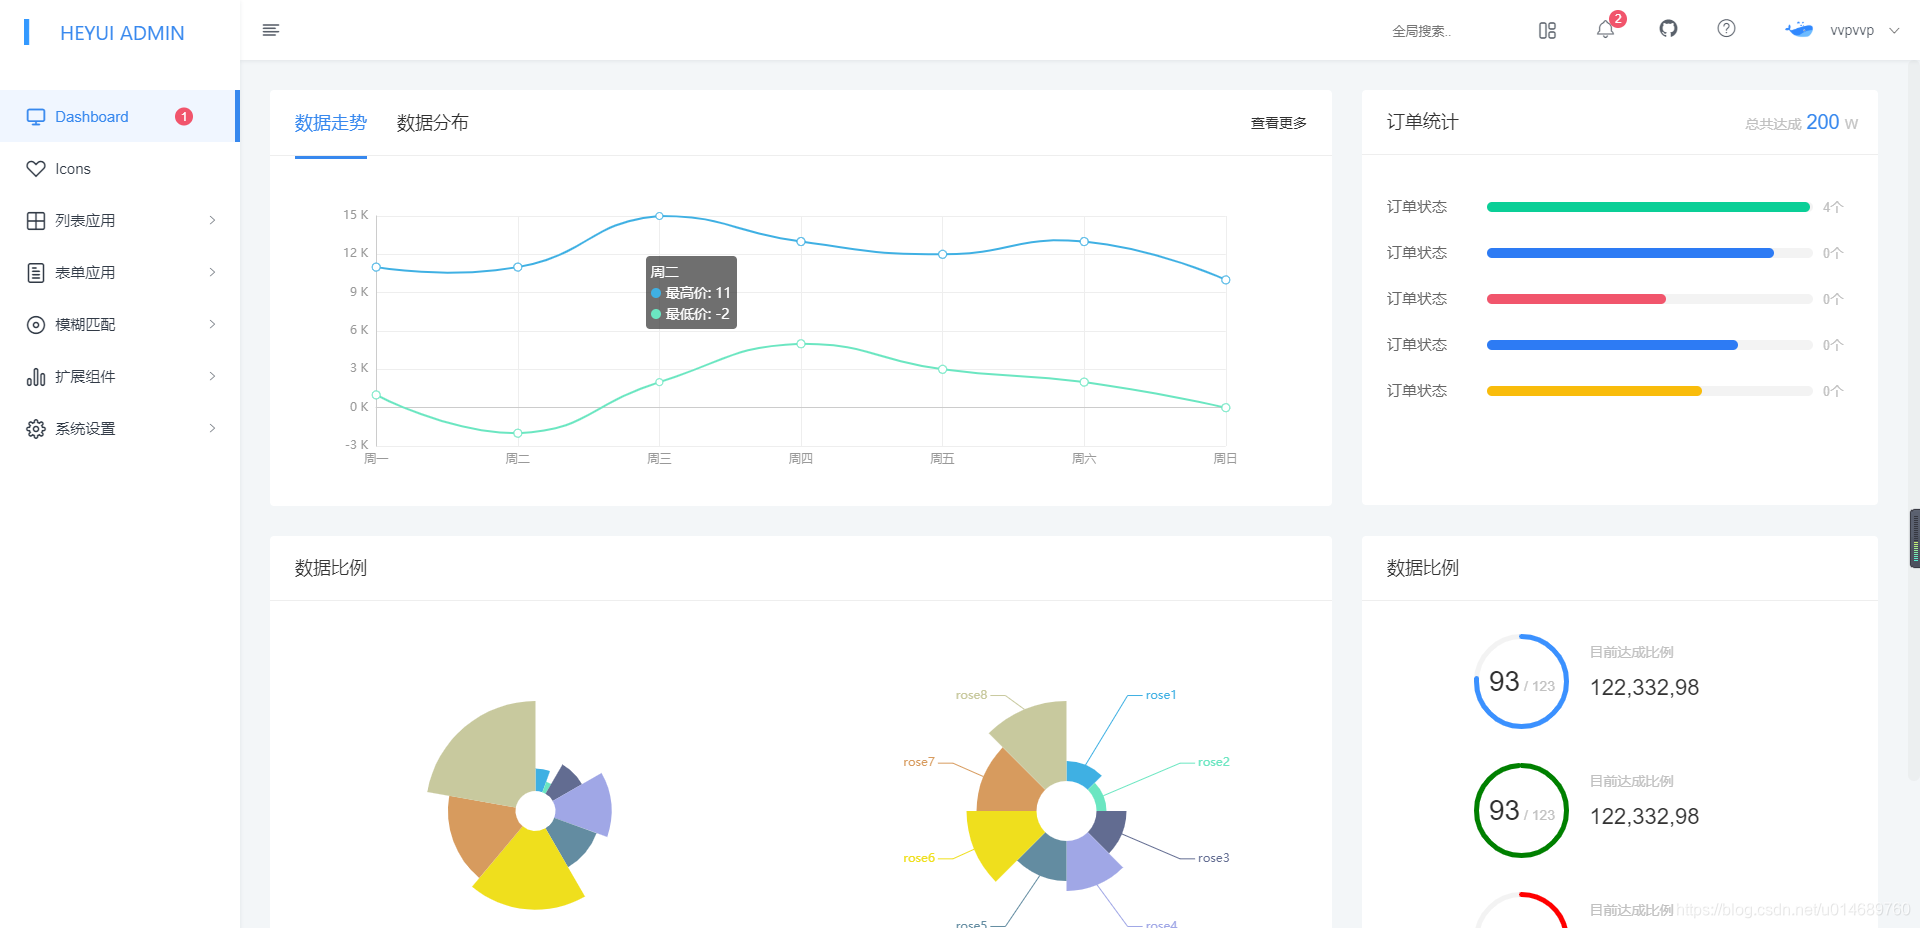Collapse sidebar with the hamburger menu icon
The image size is (1920, 928).
point(270,30)
